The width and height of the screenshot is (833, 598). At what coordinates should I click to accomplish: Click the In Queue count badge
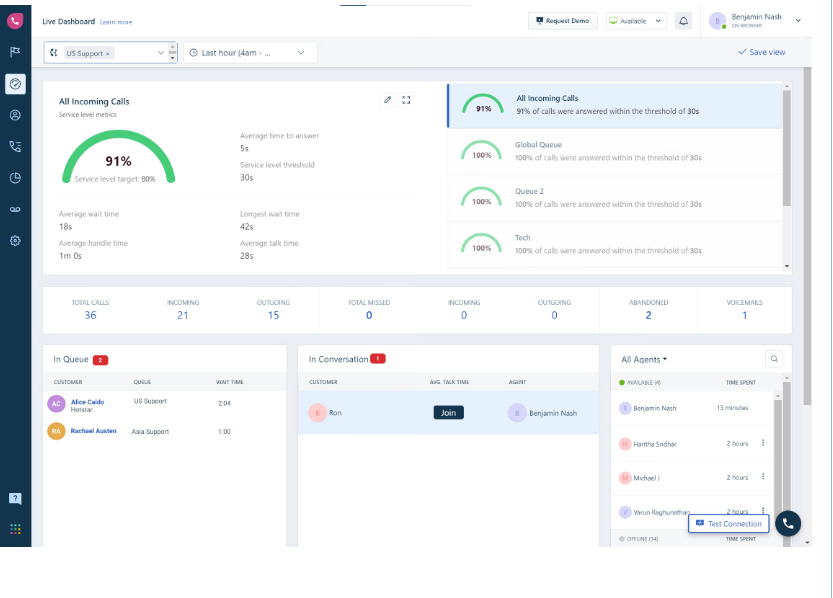pos(100,360)
